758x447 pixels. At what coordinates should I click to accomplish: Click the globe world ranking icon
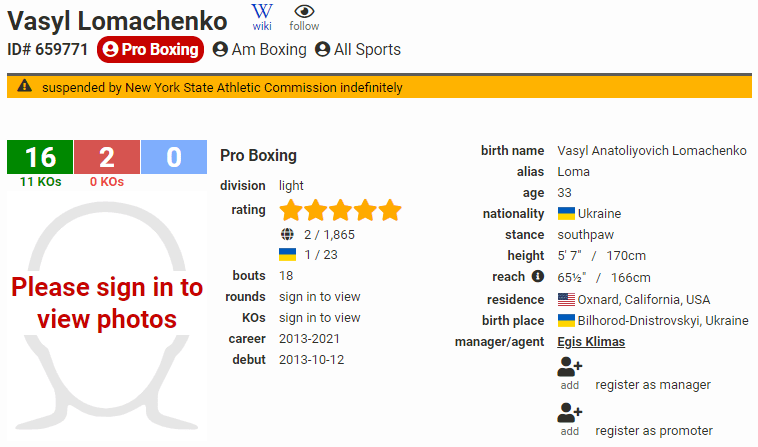point(287,234)
